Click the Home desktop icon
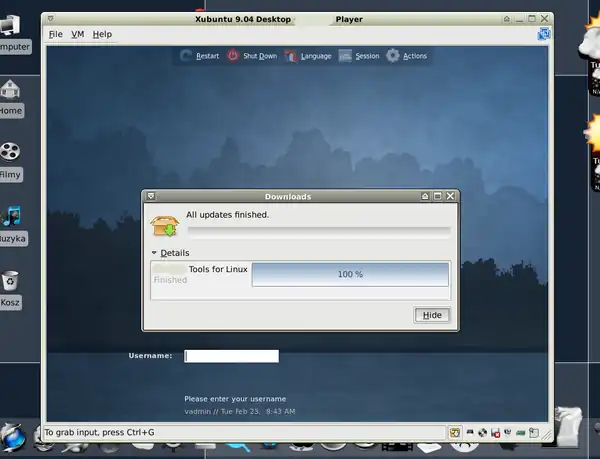 11,90
